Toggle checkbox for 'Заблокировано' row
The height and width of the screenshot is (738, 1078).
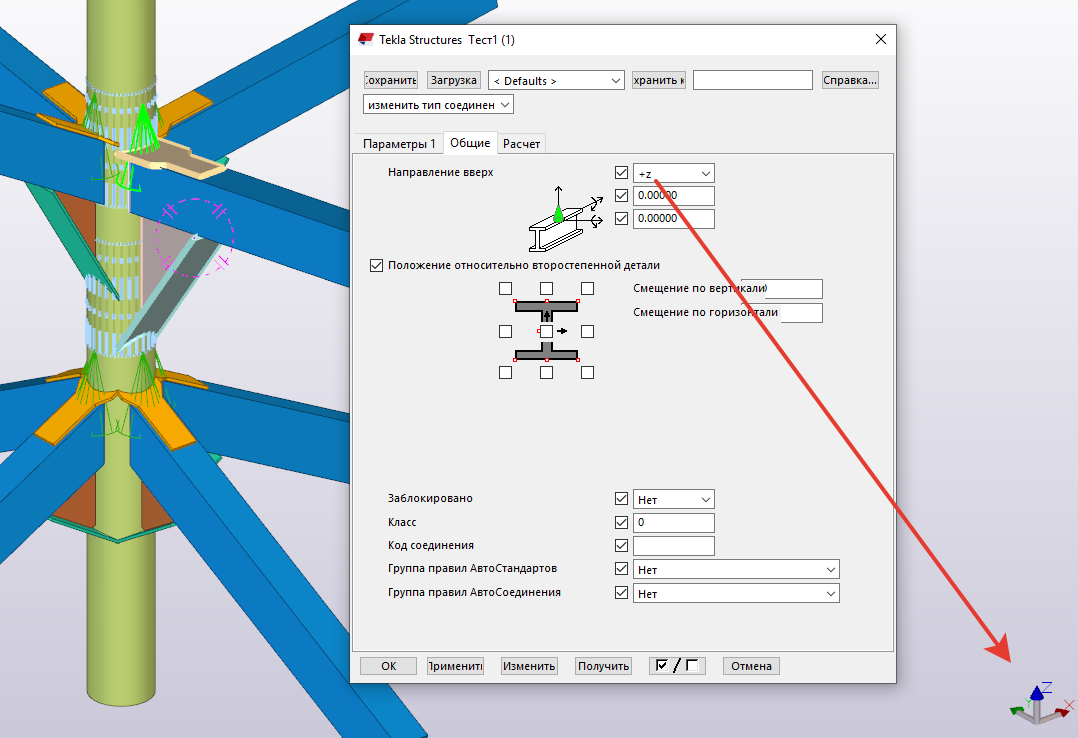click(x=622, y=499)
